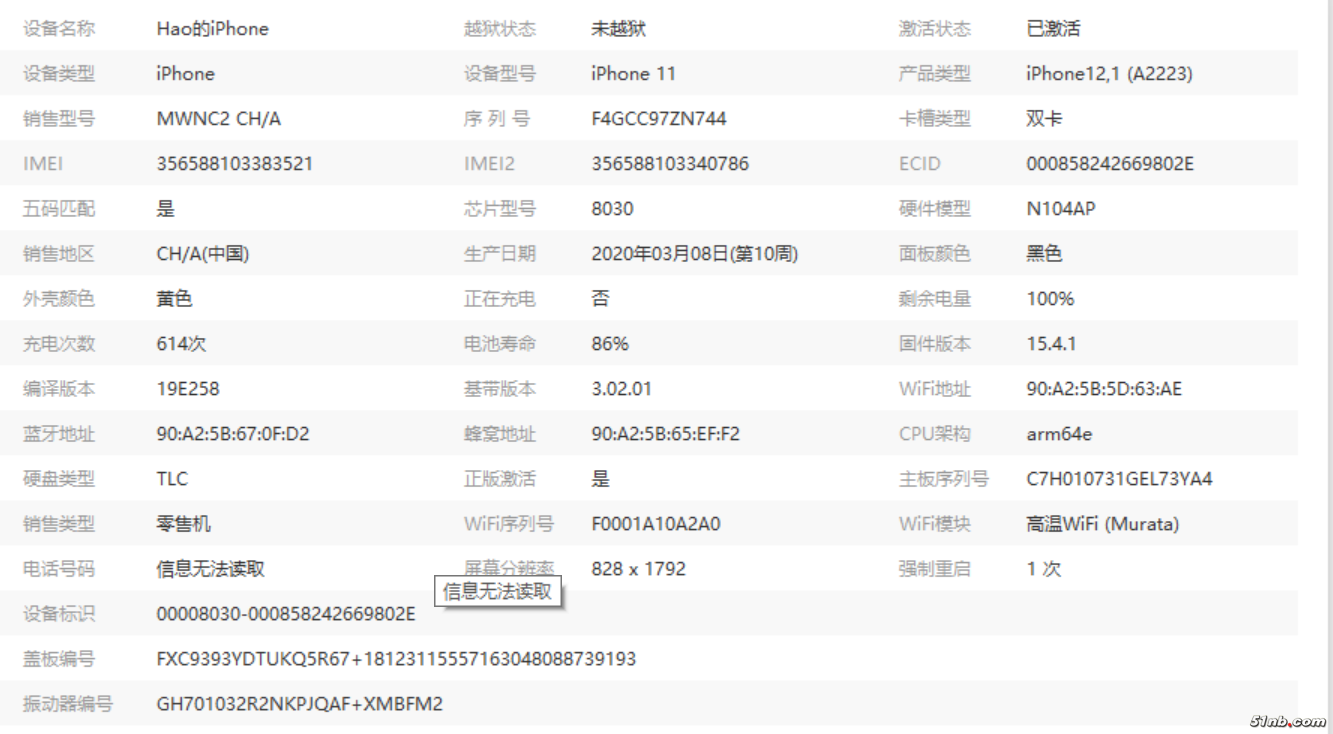Click the IMEI value 356588103383521
Viewport: 1333px width, 734px height.
[234, 164]
